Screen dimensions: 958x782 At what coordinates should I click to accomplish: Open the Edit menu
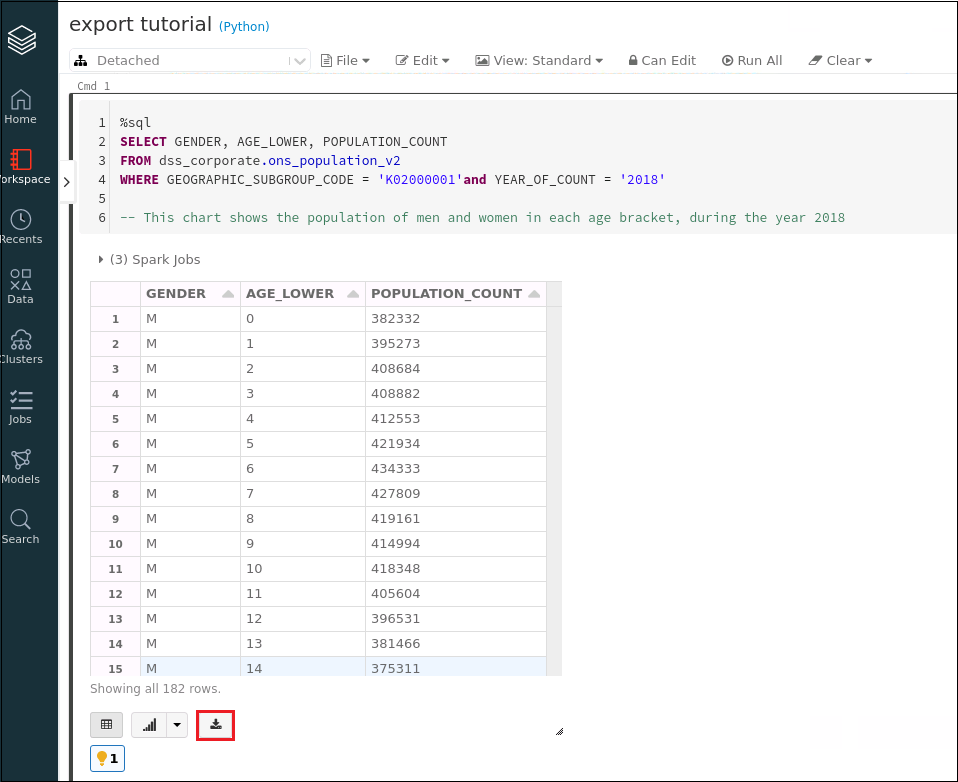tap(422, 60)
